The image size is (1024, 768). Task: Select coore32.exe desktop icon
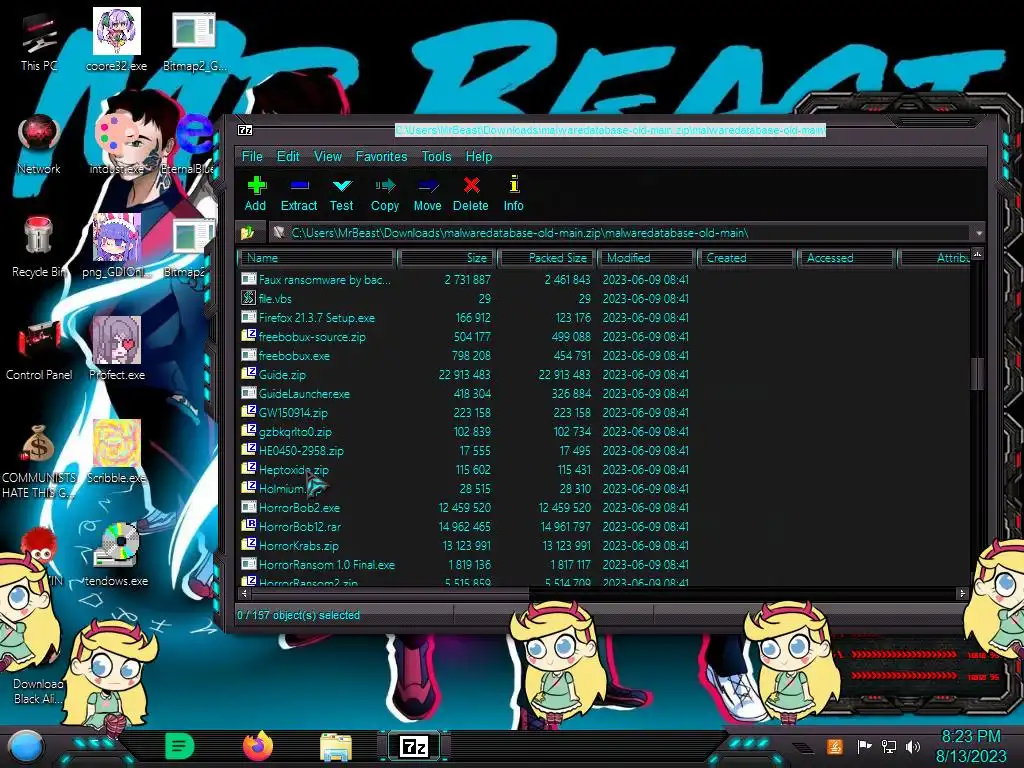click(x=116, y=39)
